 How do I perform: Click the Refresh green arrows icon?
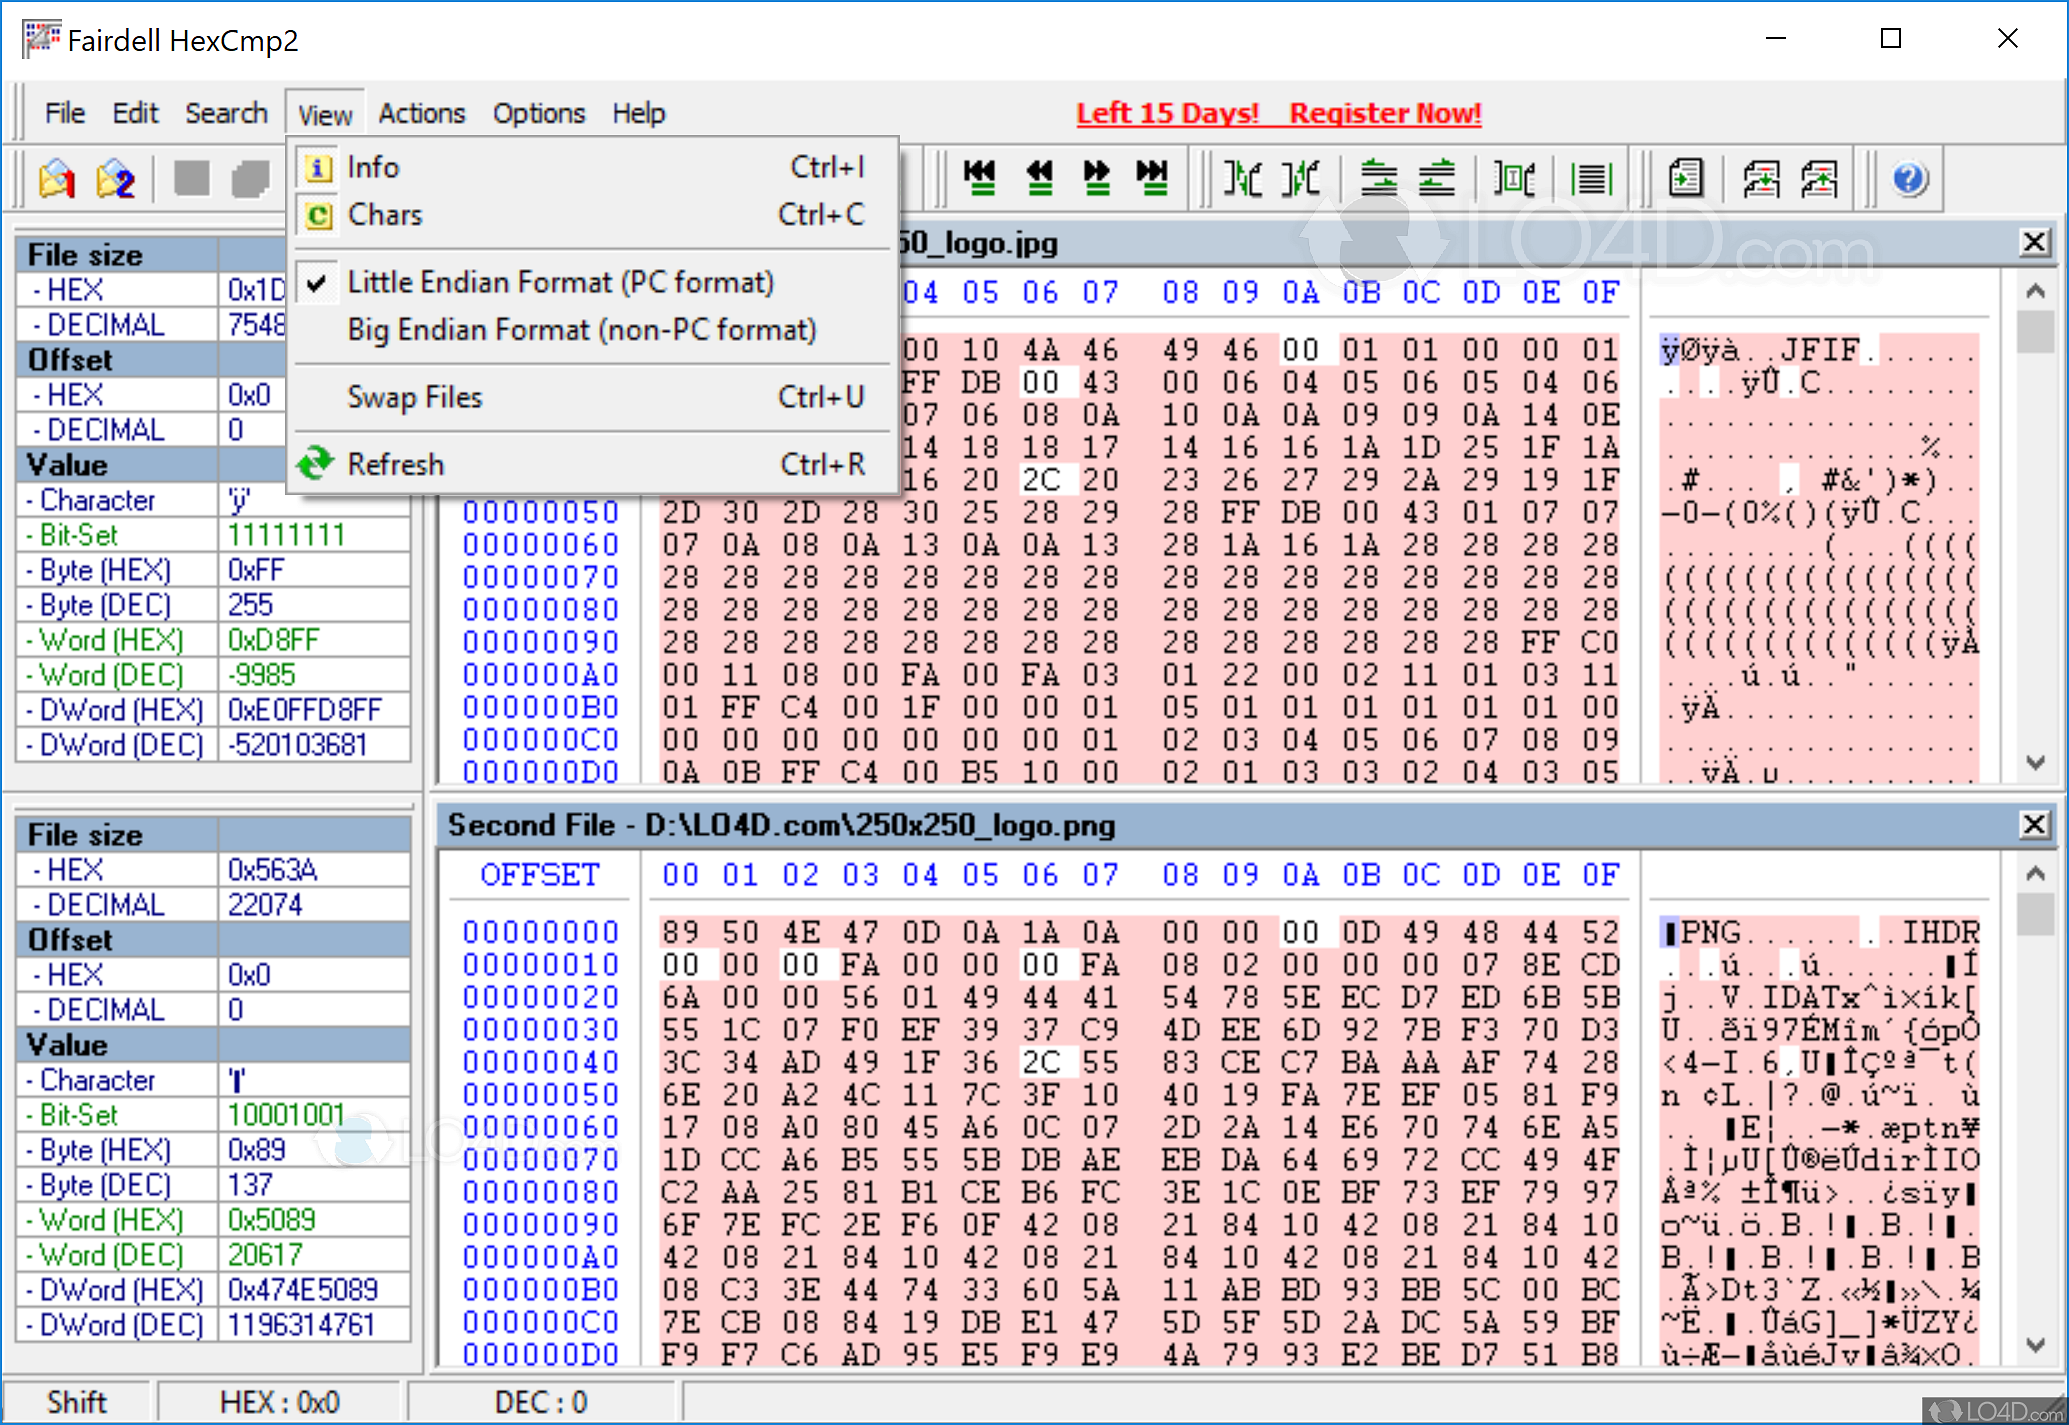(x=316, y=464)
